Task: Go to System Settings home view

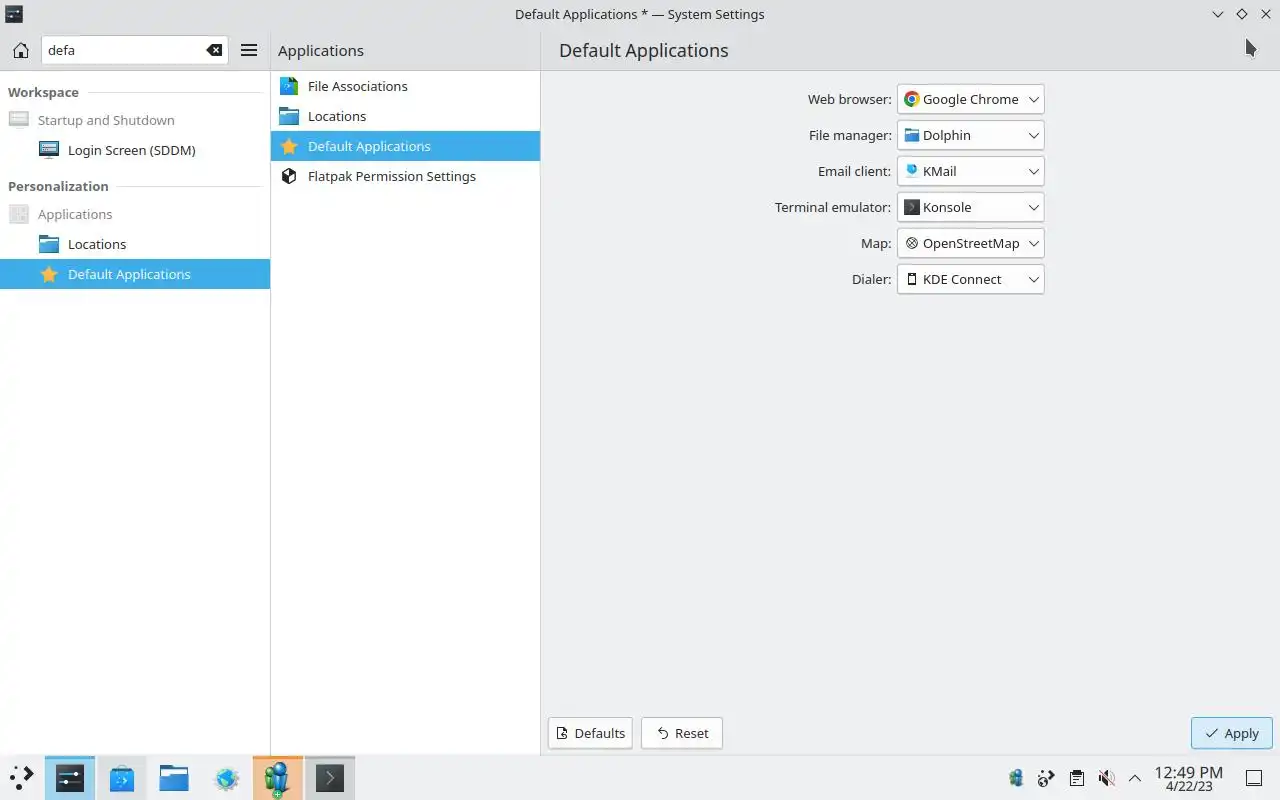Action: click(20, 50)
